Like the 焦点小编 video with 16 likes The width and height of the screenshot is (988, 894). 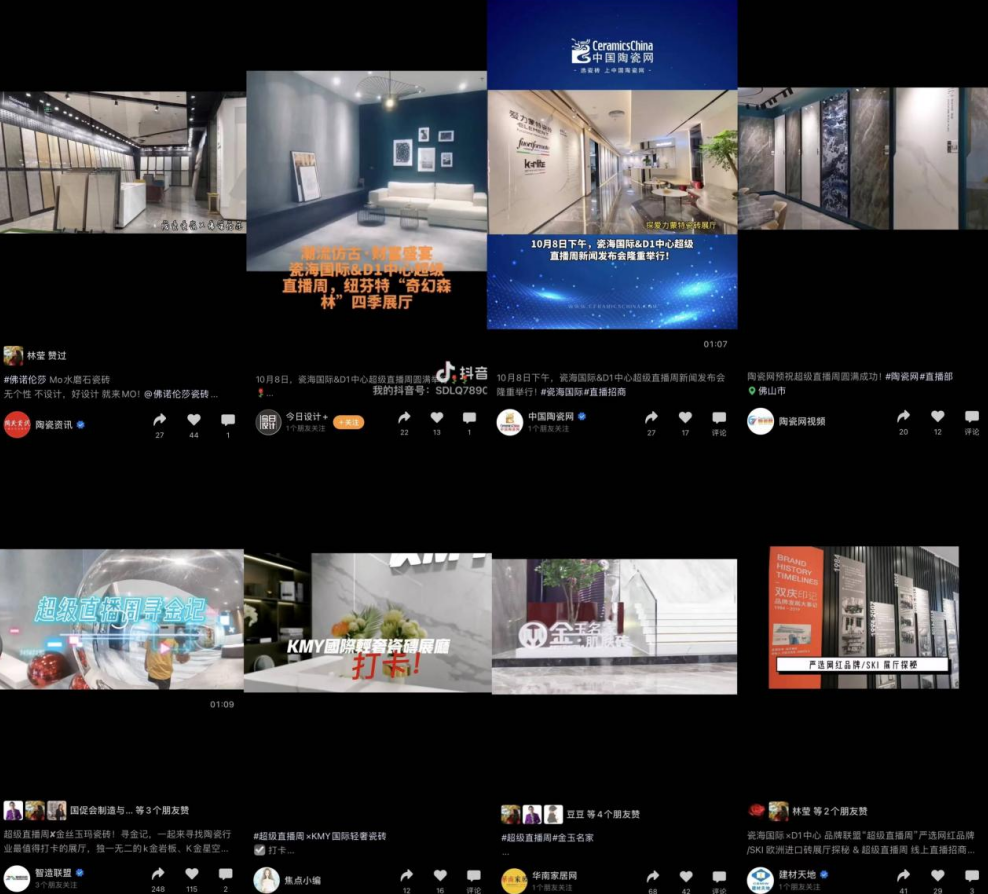coord(440,875)
